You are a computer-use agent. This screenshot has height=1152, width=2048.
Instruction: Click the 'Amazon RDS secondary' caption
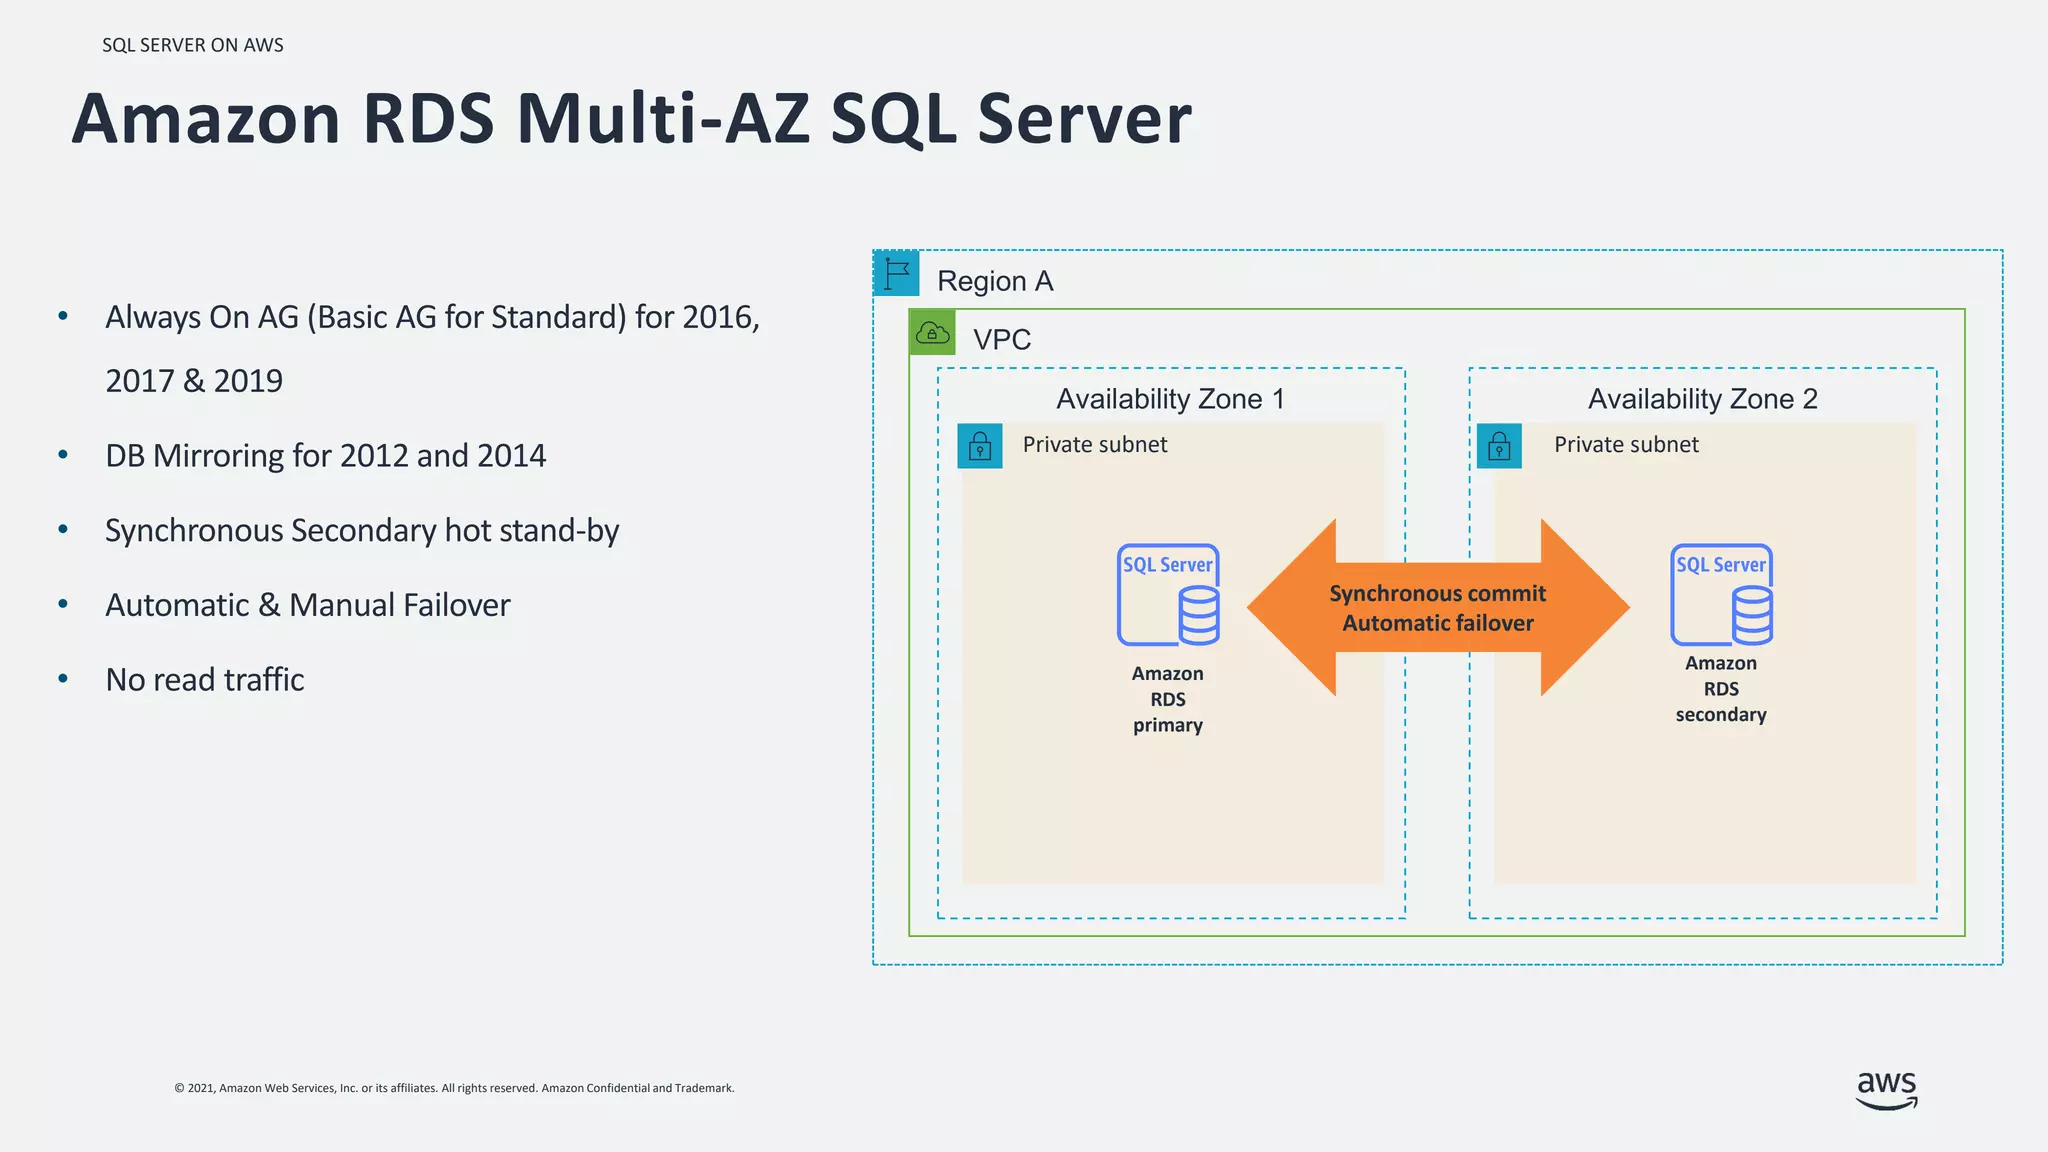[x=1721, y=689]
